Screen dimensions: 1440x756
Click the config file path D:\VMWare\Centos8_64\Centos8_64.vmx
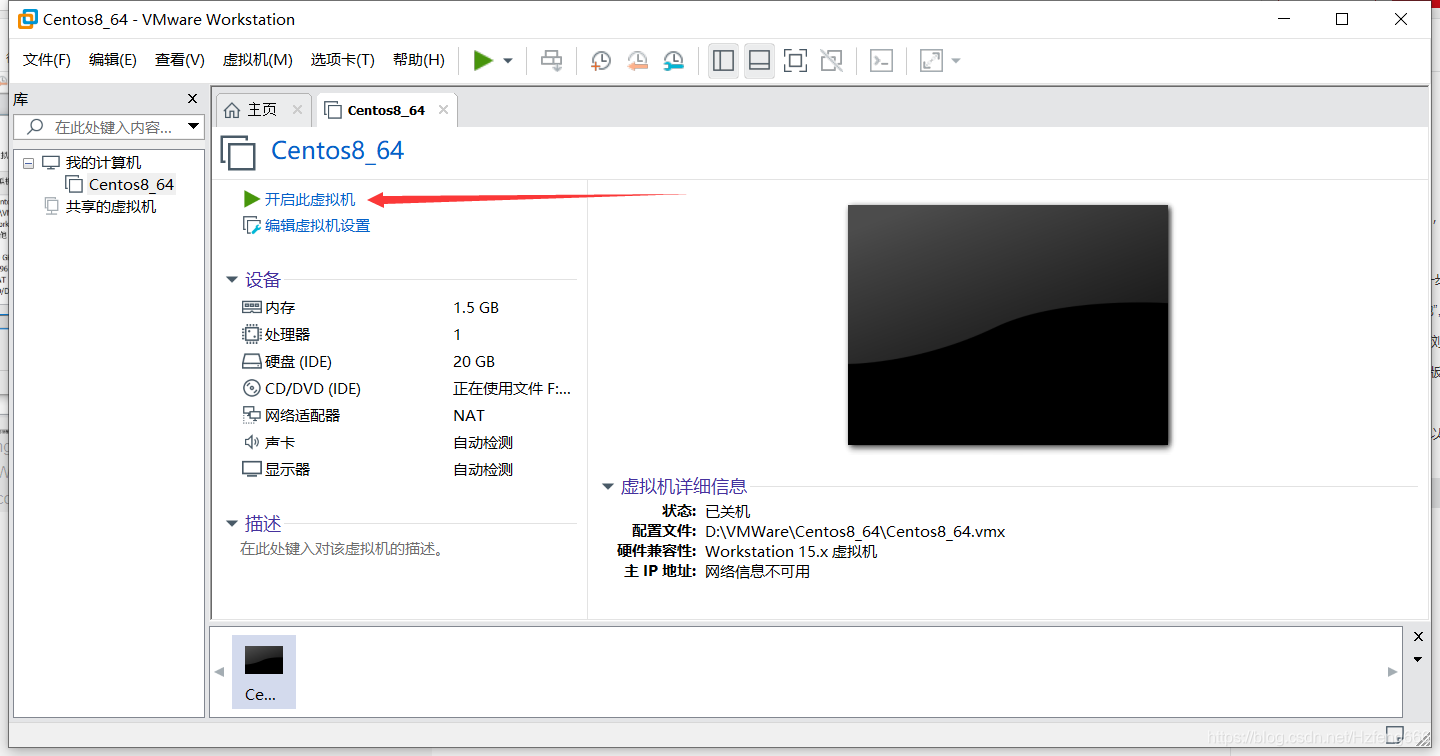[x=855, y=531]
